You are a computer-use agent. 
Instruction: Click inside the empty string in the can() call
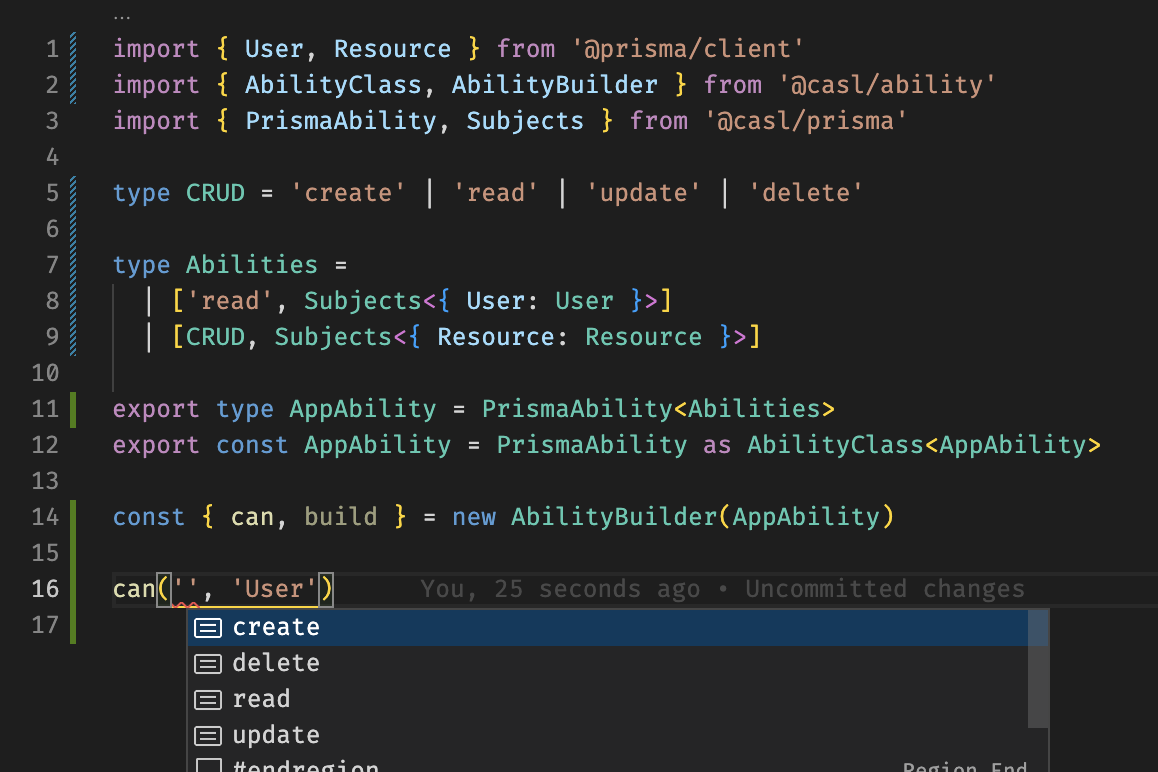pyautogui.click(x=187, y=589)
